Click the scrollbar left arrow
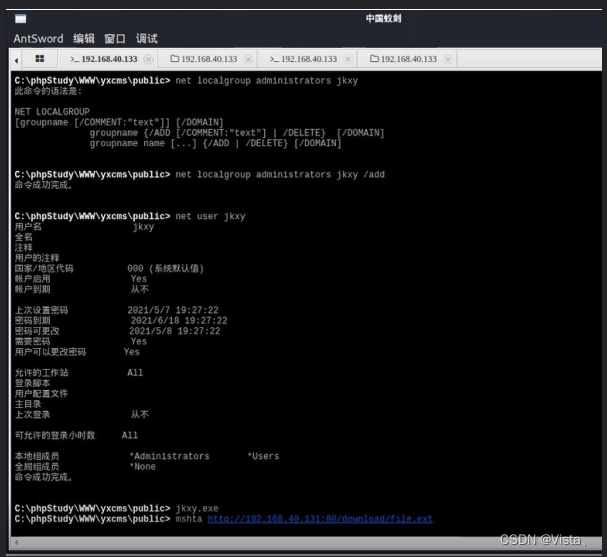This screenshot has height=557, width=607. (x=16, y=542)
